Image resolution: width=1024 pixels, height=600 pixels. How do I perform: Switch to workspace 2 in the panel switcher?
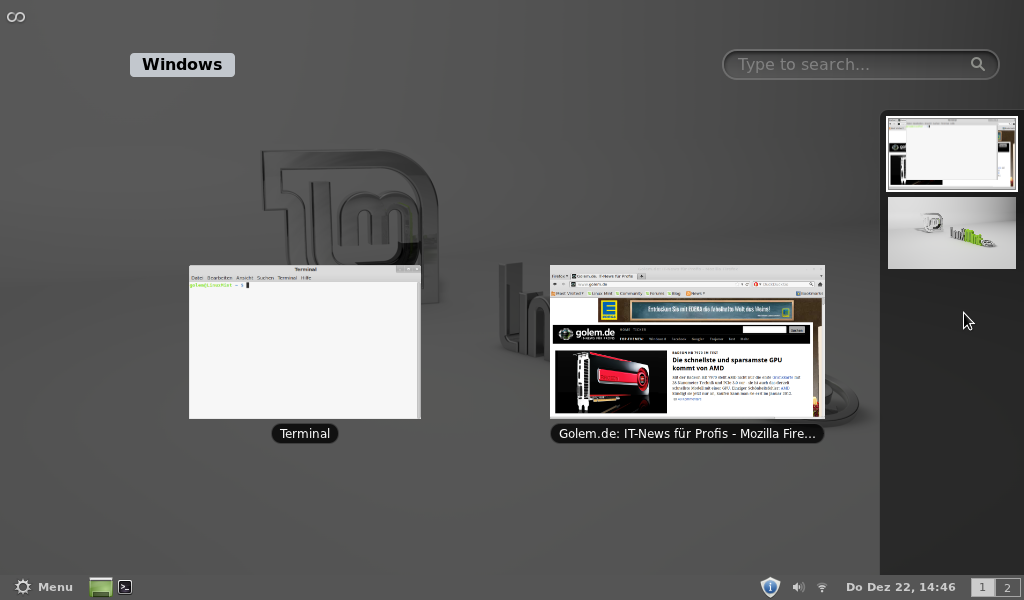(1006, 587)
